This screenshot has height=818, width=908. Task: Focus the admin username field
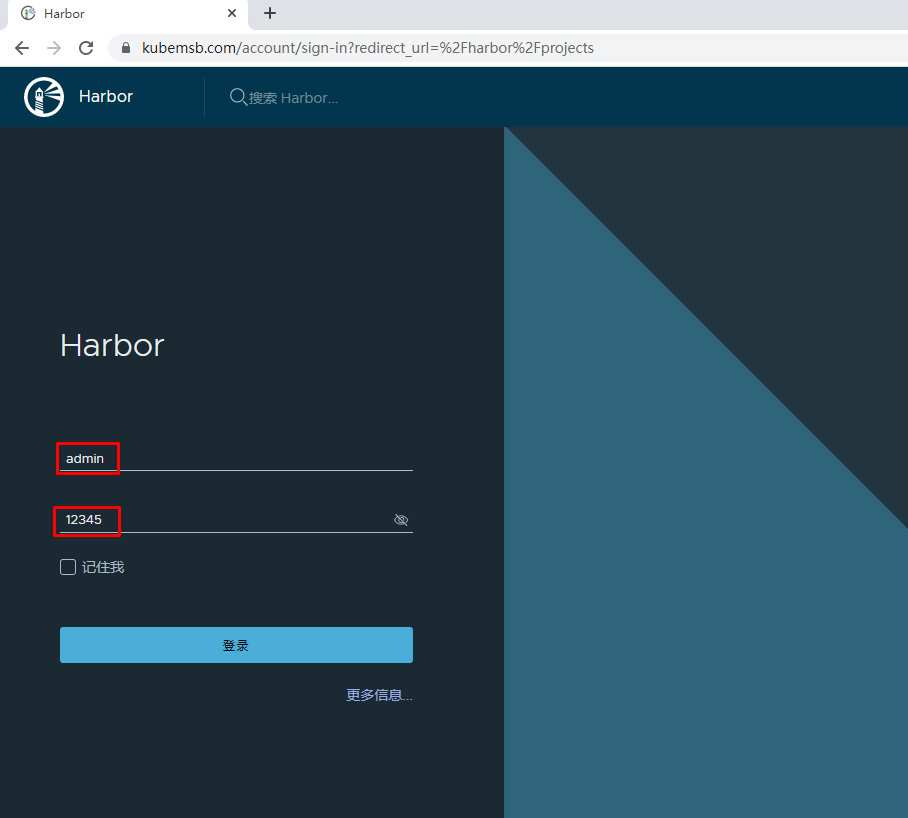[236, 458]
